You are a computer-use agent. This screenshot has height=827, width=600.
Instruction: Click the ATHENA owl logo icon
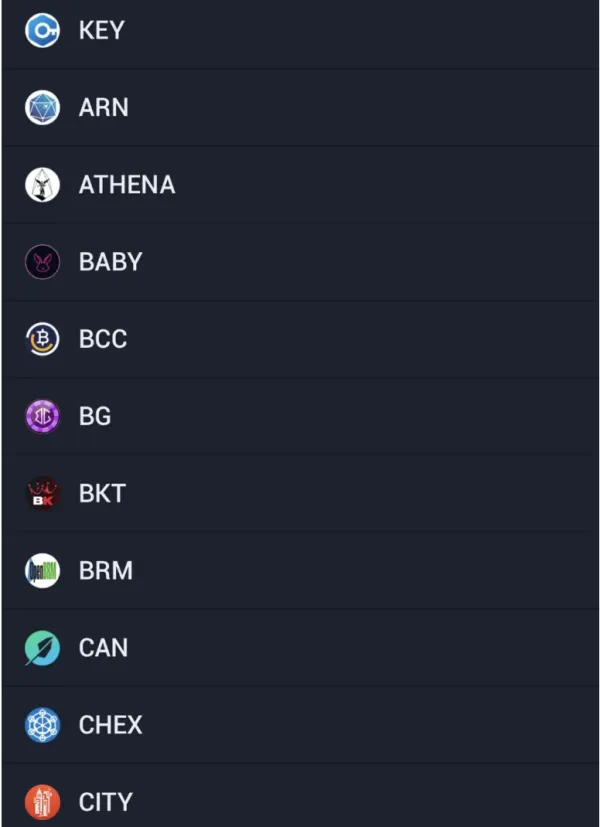tap(42, 184)
